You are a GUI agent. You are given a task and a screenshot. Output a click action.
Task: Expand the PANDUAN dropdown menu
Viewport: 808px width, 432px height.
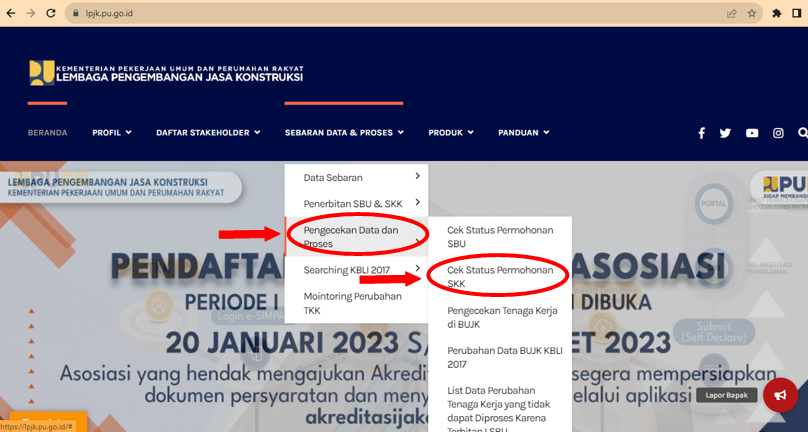click(x=524, y=132)
